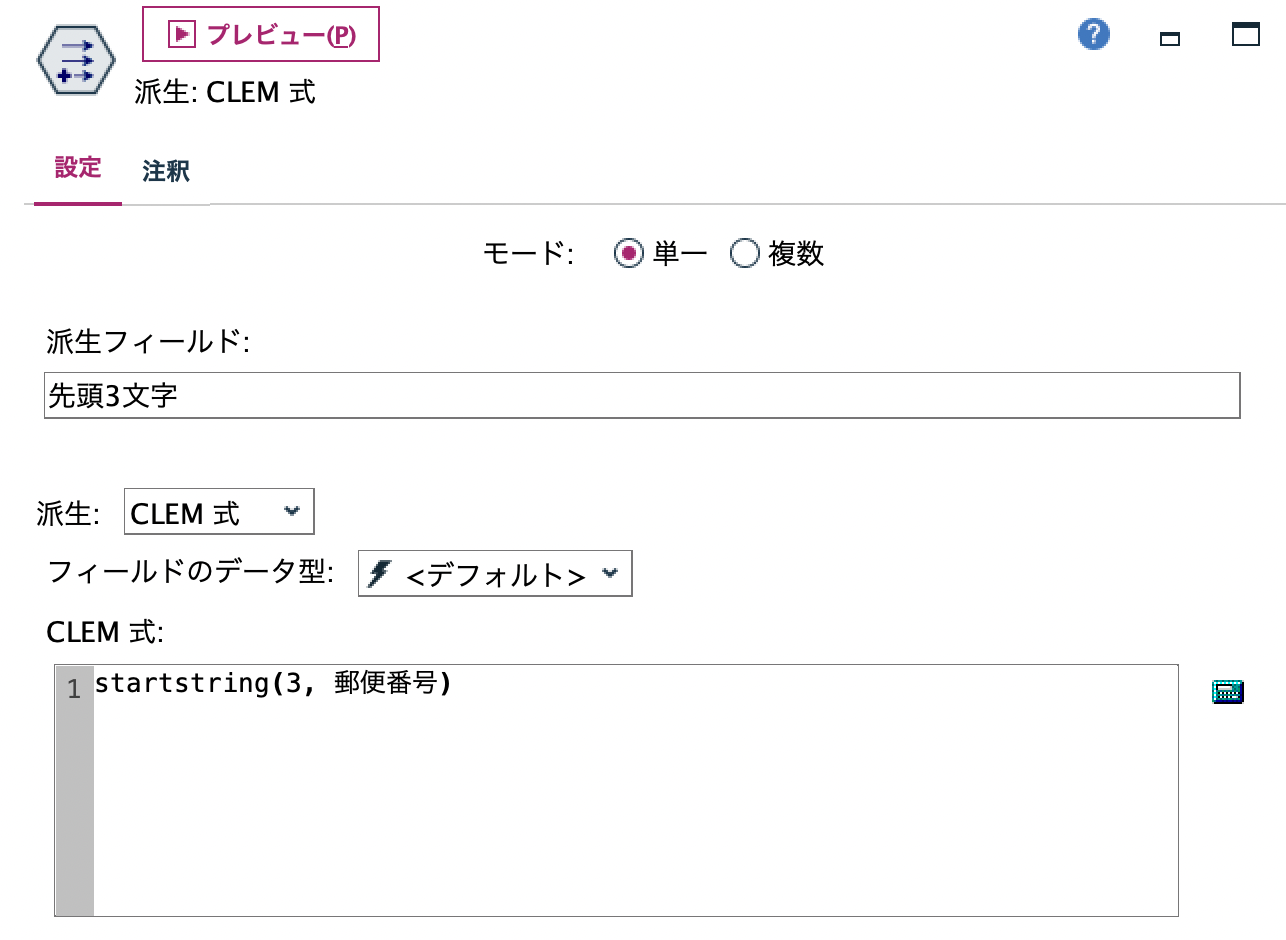Select the 設定 tab
The height and width of the screenshot is (940, 1286).
coord(77,169)
